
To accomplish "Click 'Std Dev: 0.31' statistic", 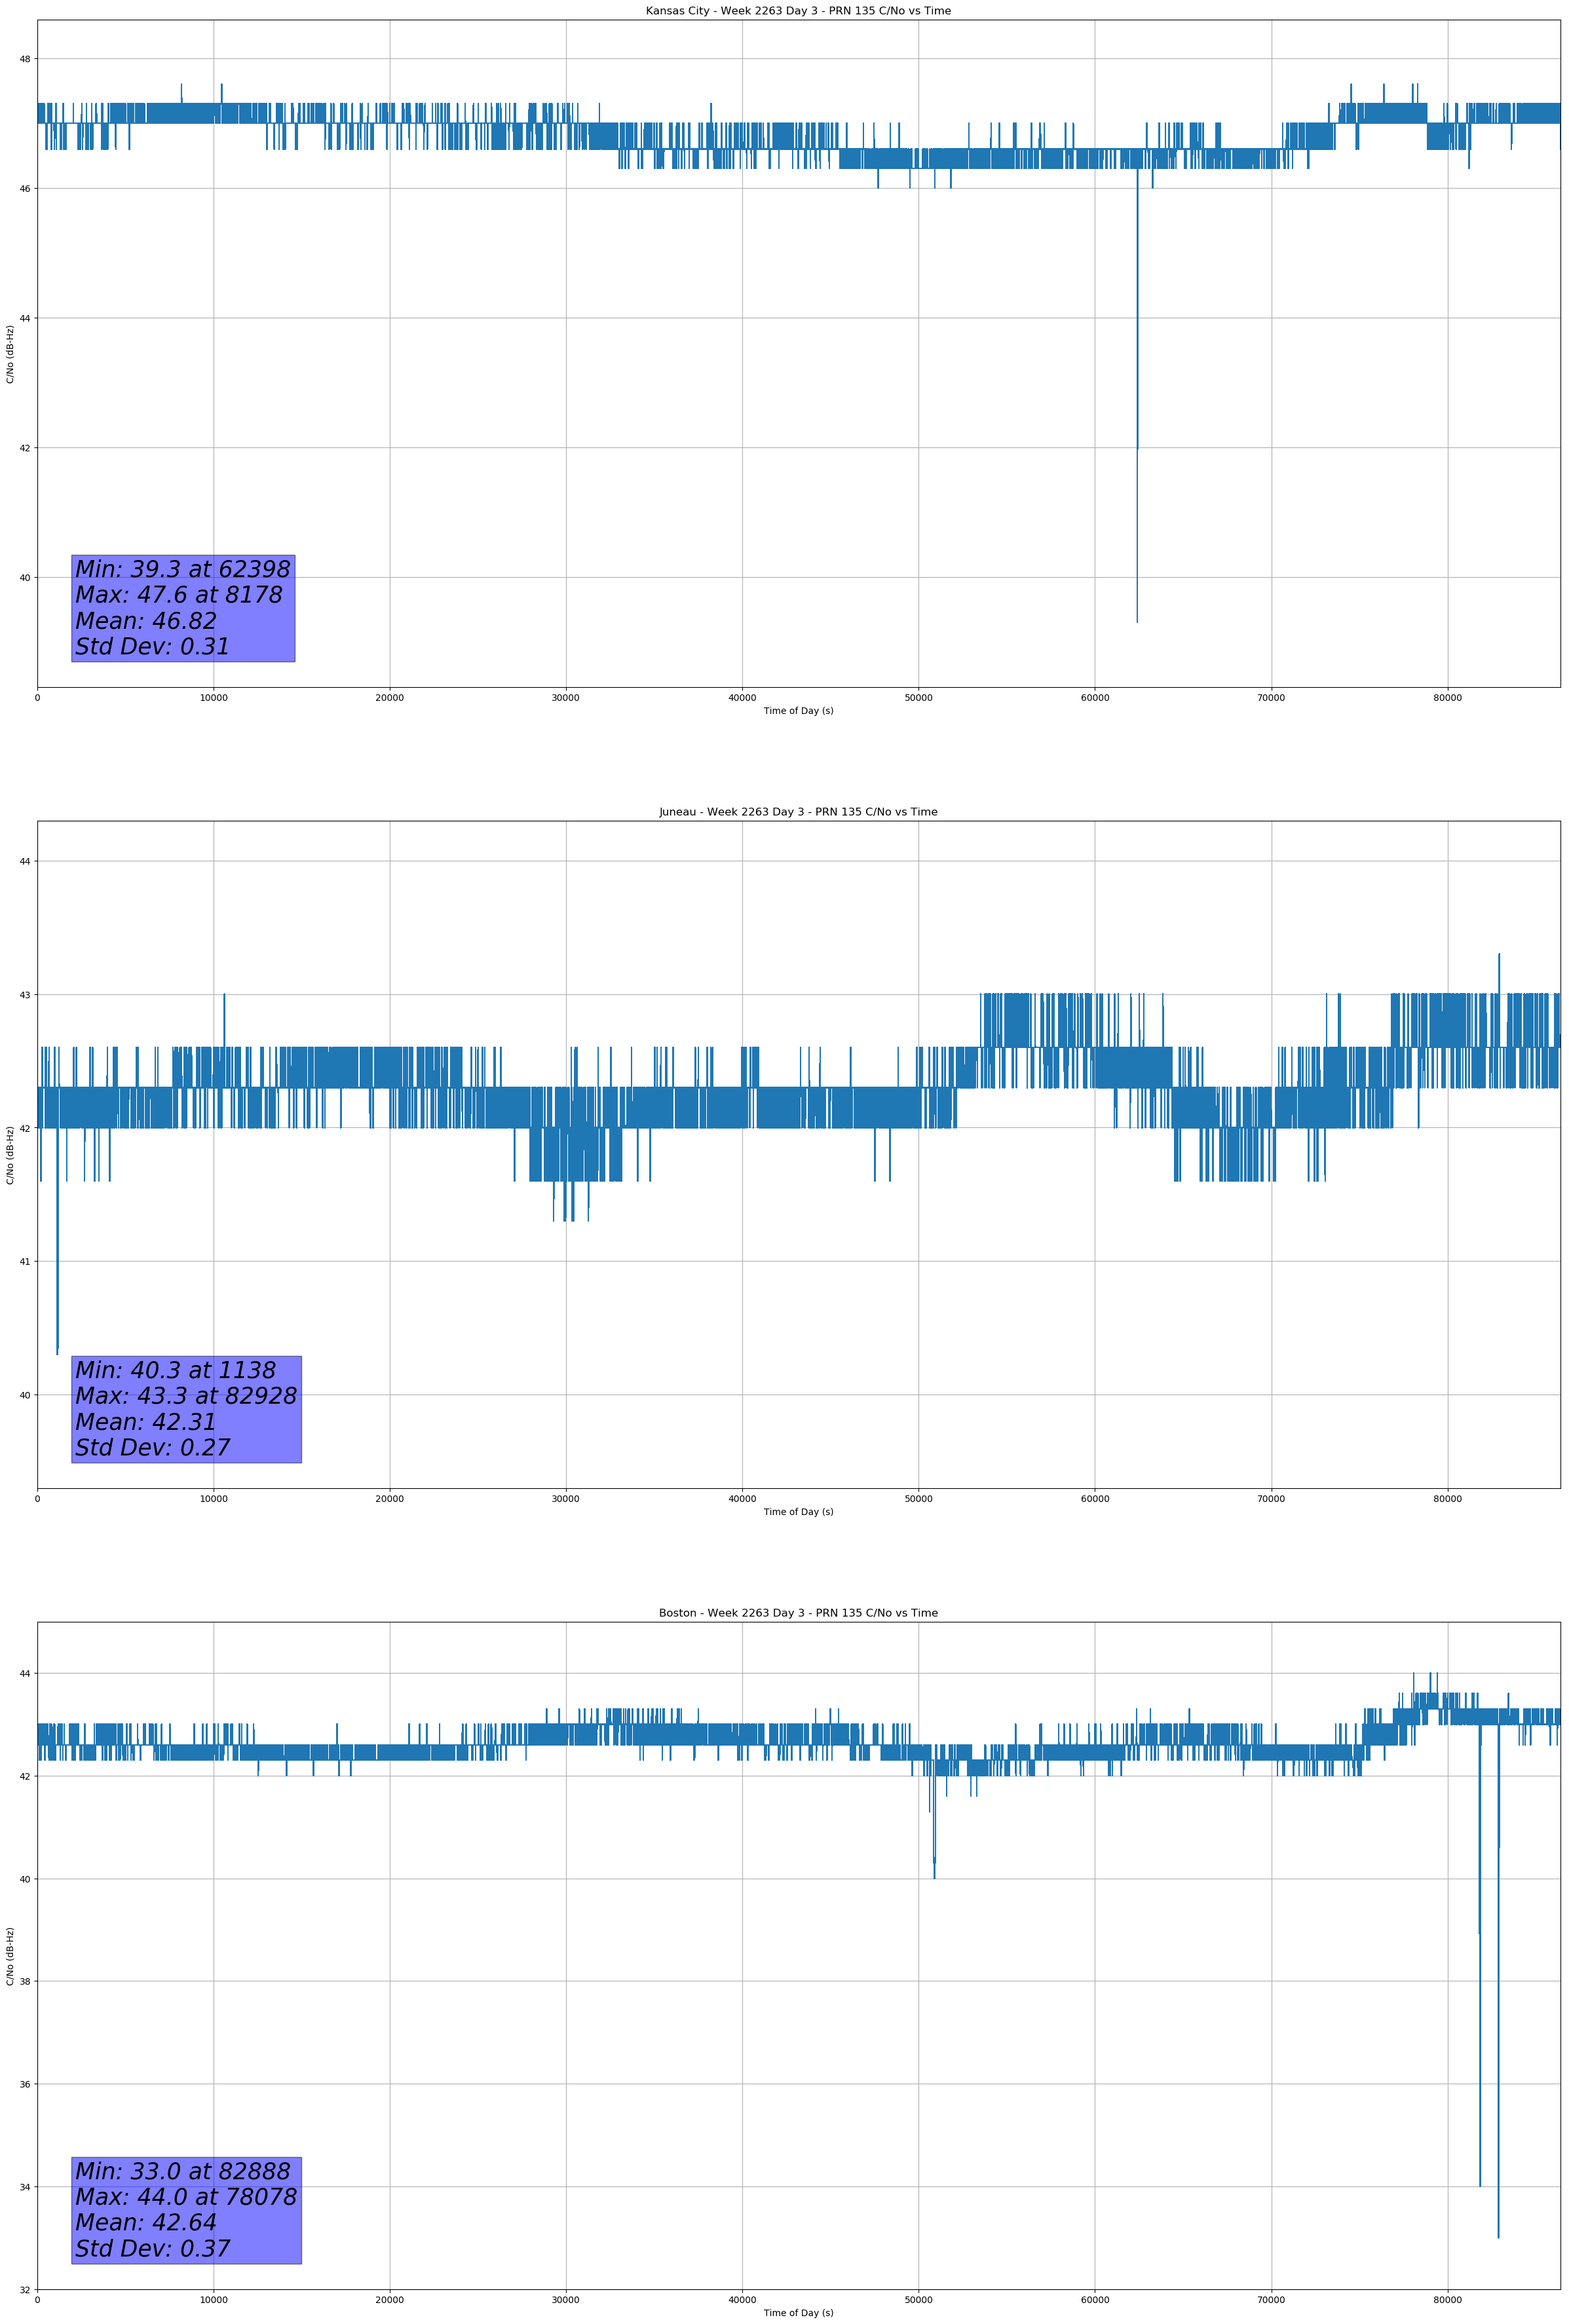I will click(x=153, y=647).
